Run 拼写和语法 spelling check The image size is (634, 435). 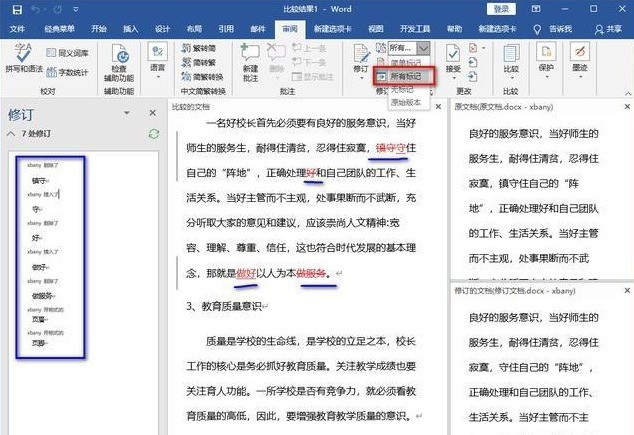coord(23,59)
